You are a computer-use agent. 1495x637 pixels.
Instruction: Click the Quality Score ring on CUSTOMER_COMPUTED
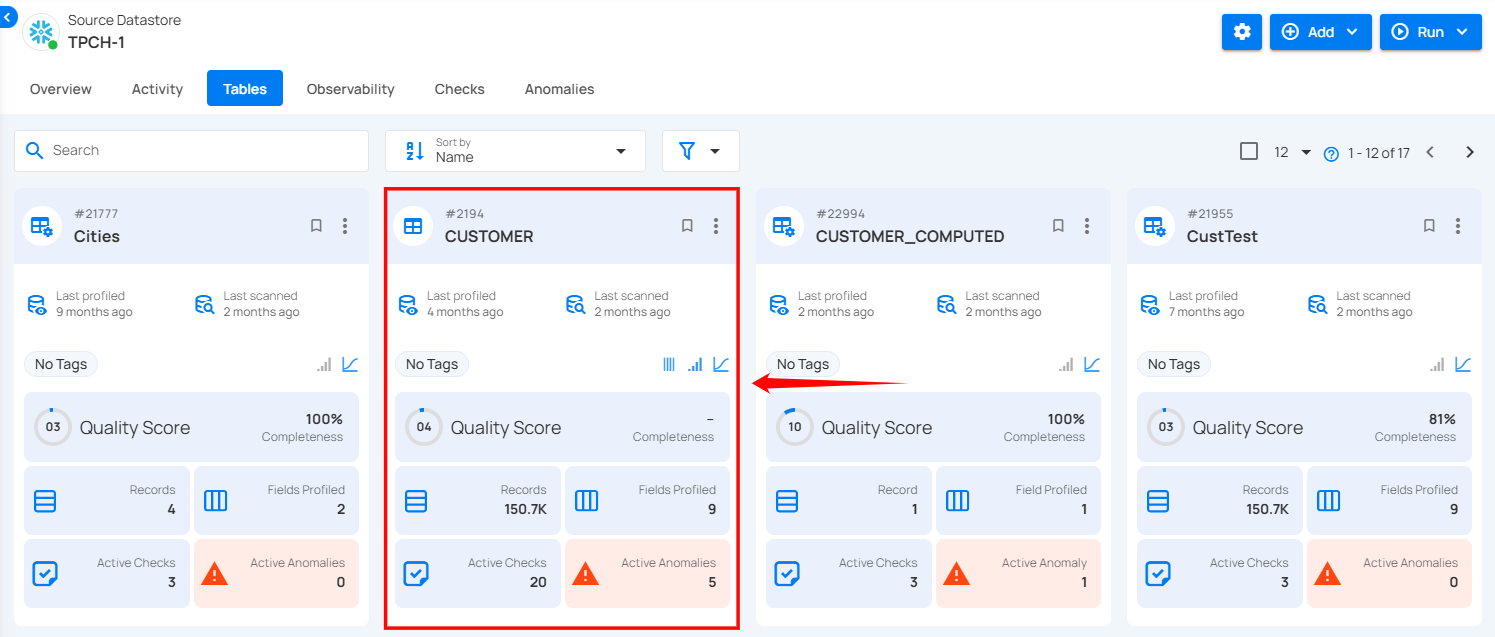795,427
